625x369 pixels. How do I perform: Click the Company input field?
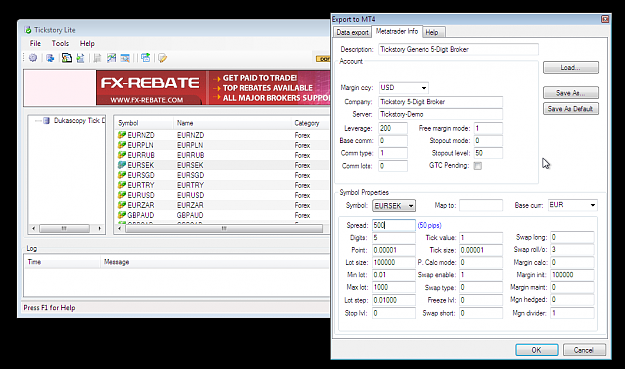[x=440, y=102]
